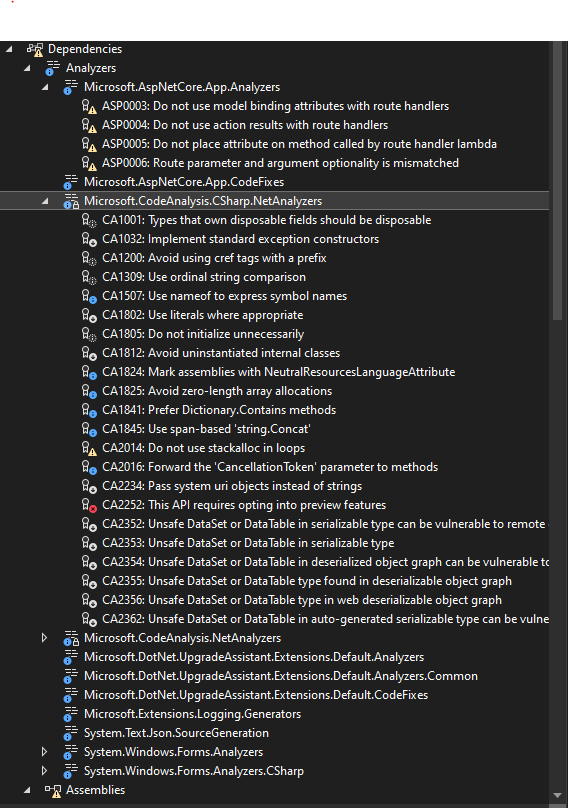
Task: Expand System.Windows.Forms.Analyzers.CSharp node
Action: [x=45, y=771]
